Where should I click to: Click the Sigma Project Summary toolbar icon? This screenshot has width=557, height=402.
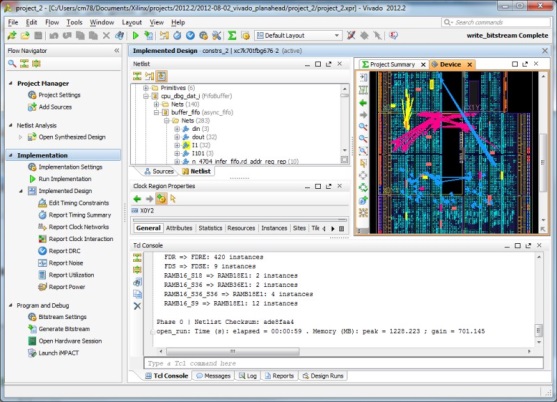[232, 35]
